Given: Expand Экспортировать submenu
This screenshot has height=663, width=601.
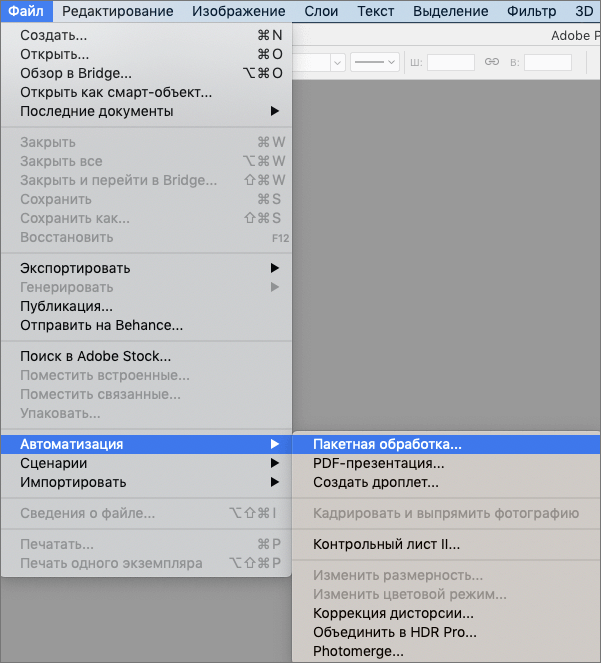Looking at the screenshot, I should 146,268.
